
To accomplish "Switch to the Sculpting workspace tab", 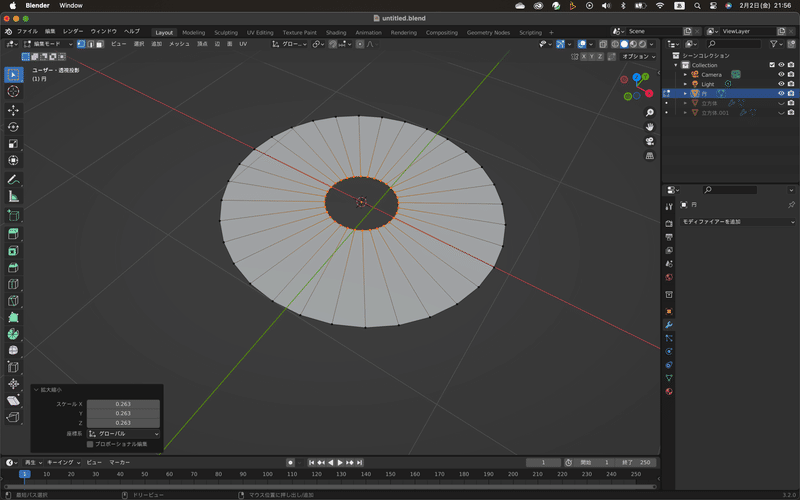I will 226,32.
